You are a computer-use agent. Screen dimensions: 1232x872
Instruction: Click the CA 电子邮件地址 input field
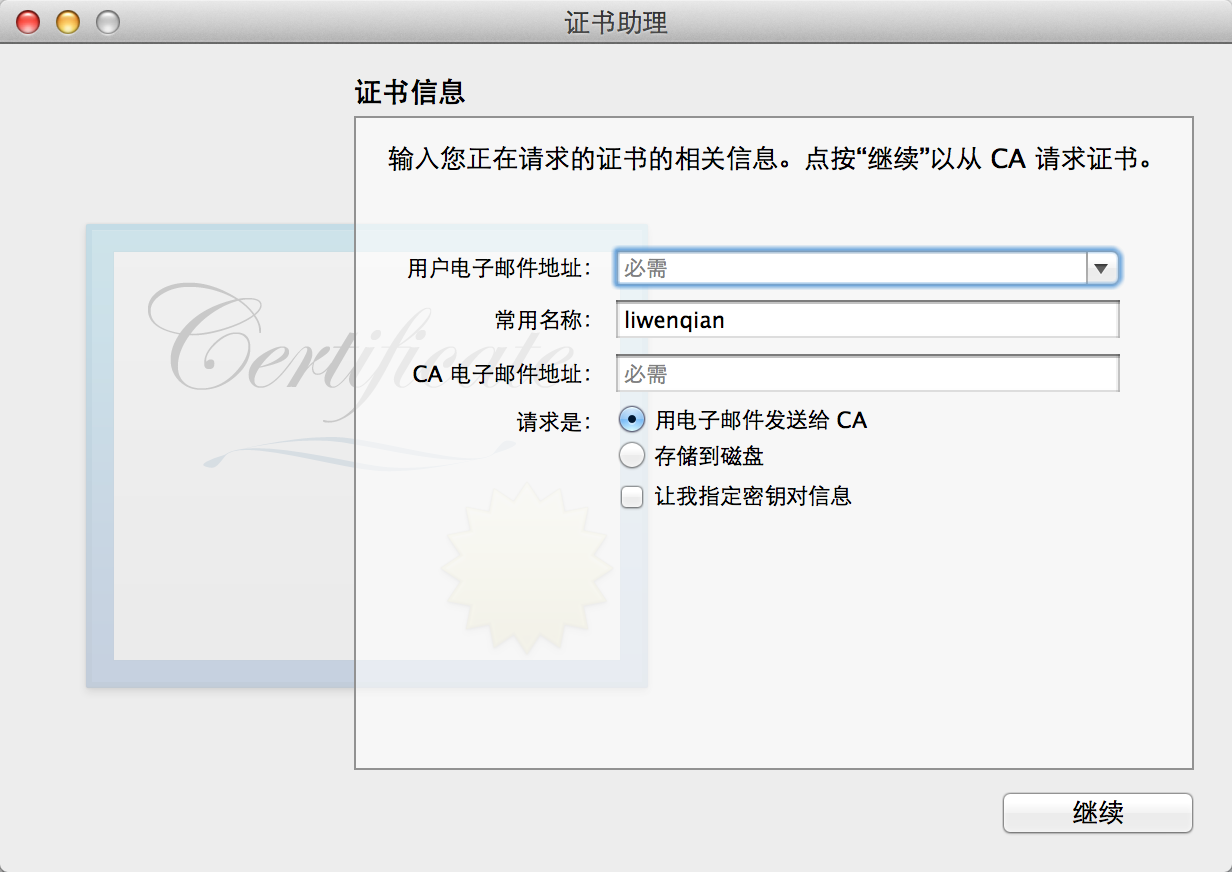click(x=868, y=374)
